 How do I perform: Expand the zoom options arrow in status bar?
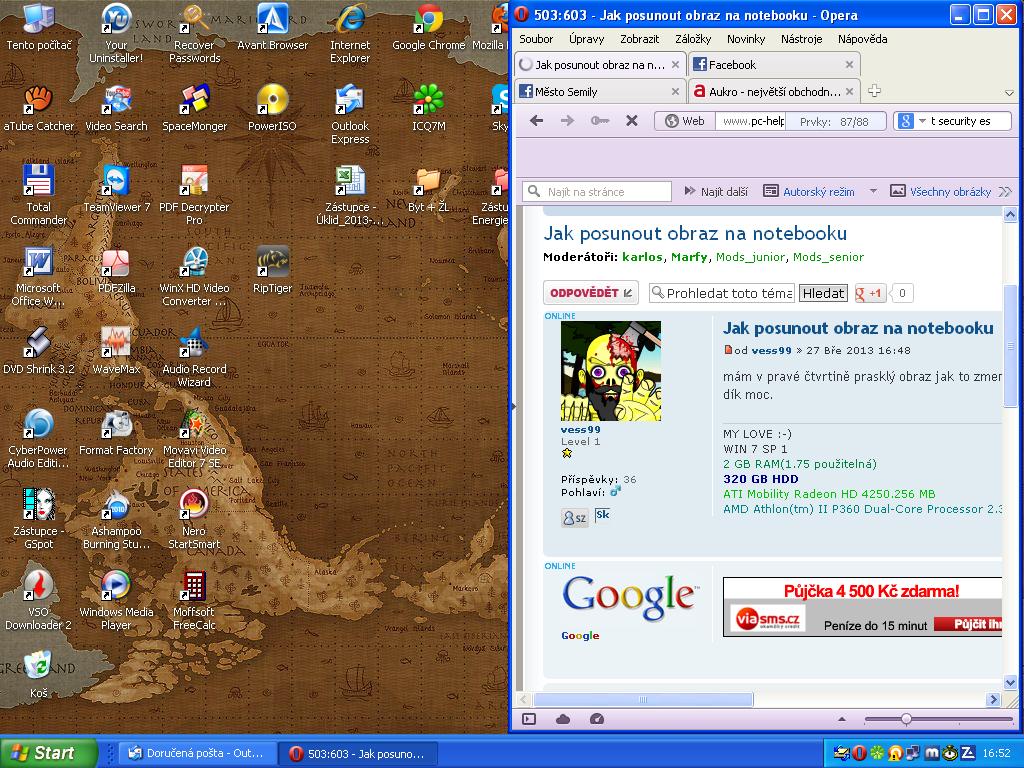[842, 719]
